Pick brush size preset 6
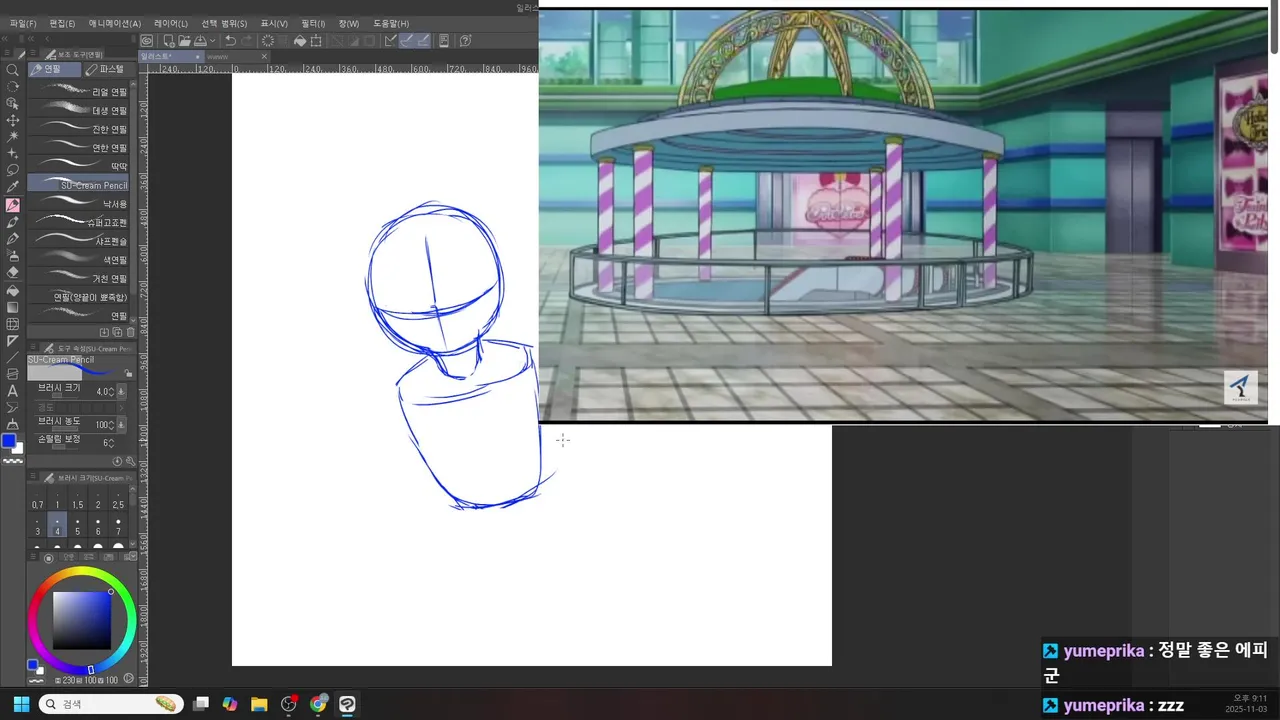The width and height of the screenshot is (1280, 720). 98,526
